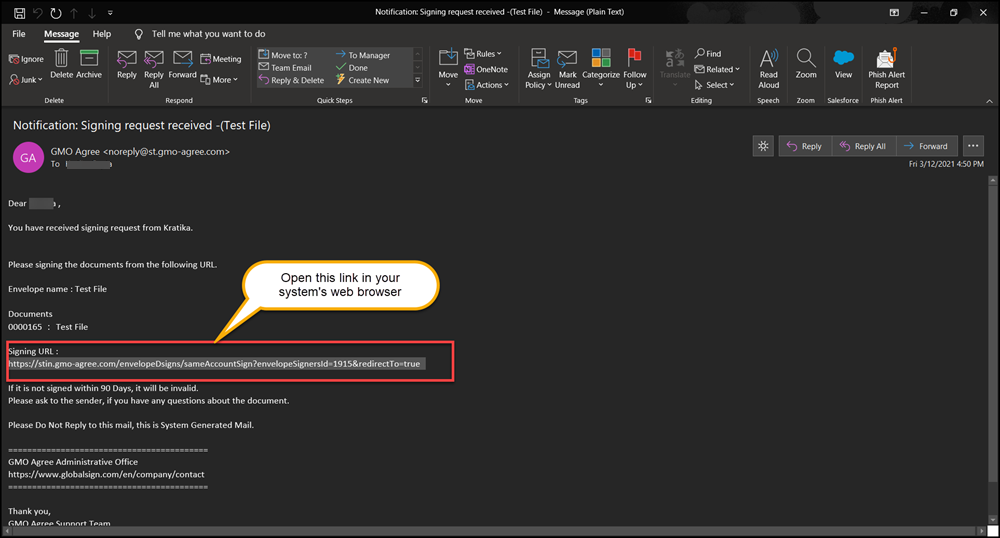This screenshot has height=538, width=1000.
Task: Select the Team Email quick step
Action: [x=285, y=68]
